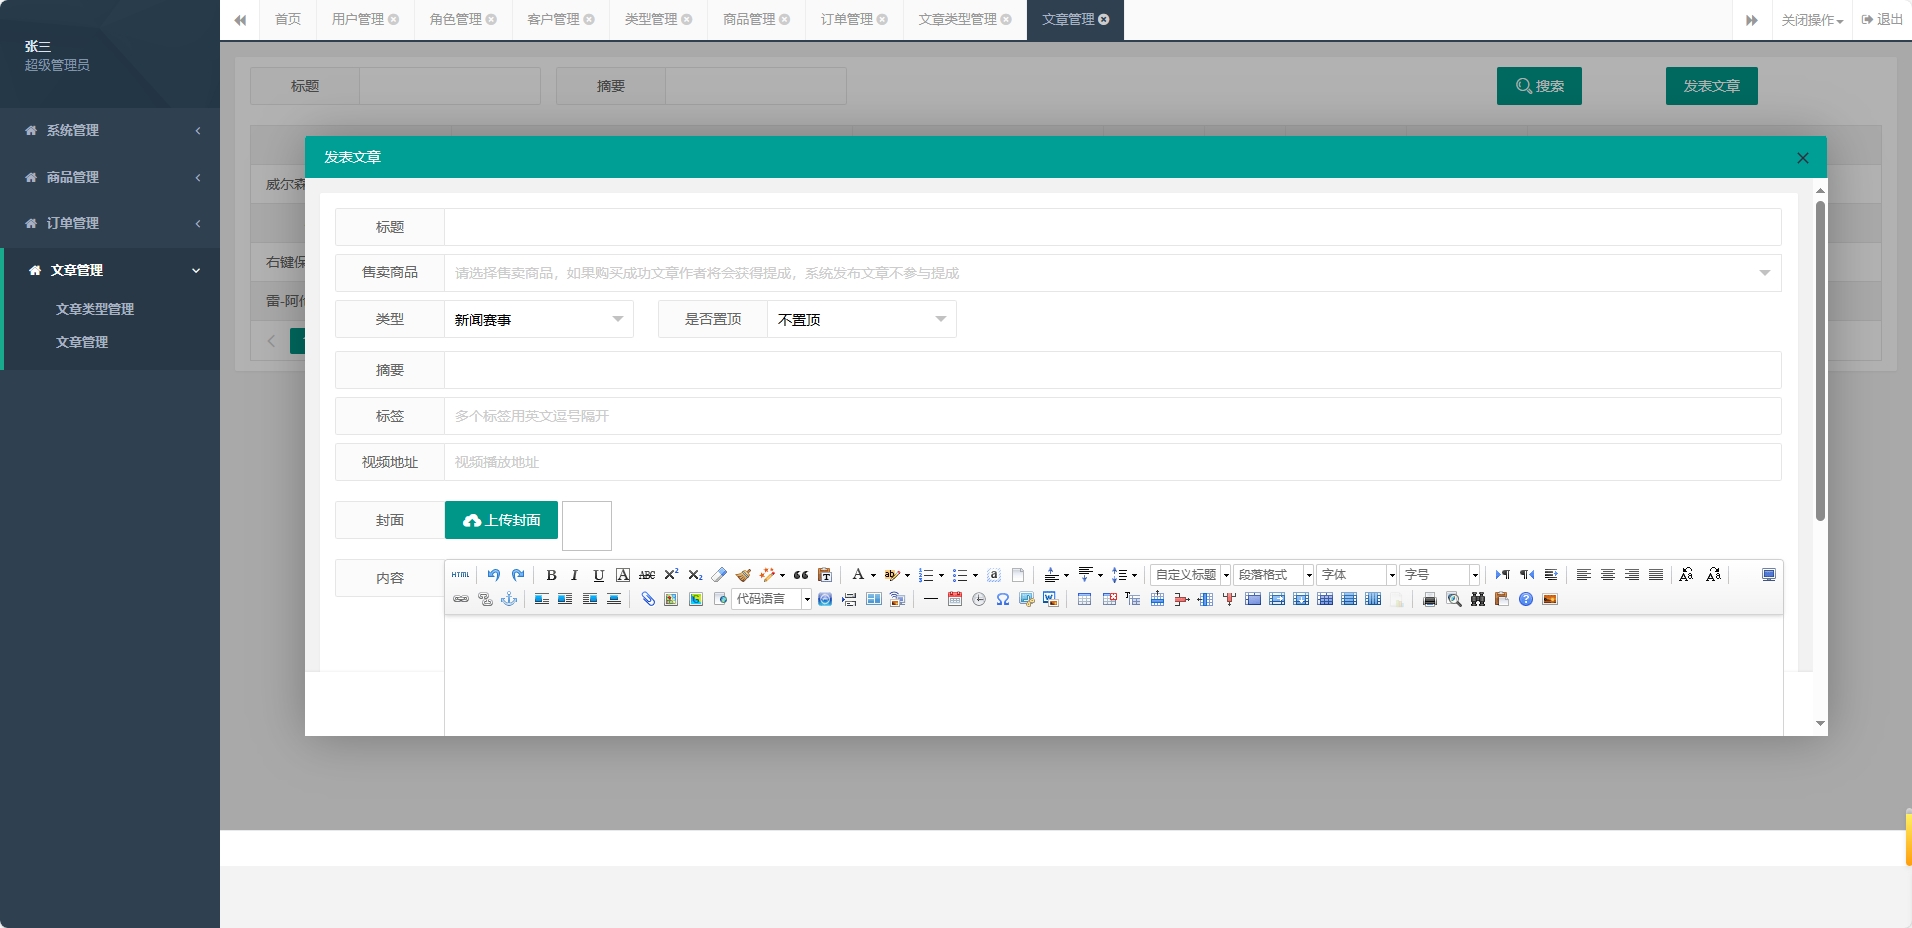Click the 搜索 search button
This screenshot has height=928, width=1912.
tap(1539, 86)
